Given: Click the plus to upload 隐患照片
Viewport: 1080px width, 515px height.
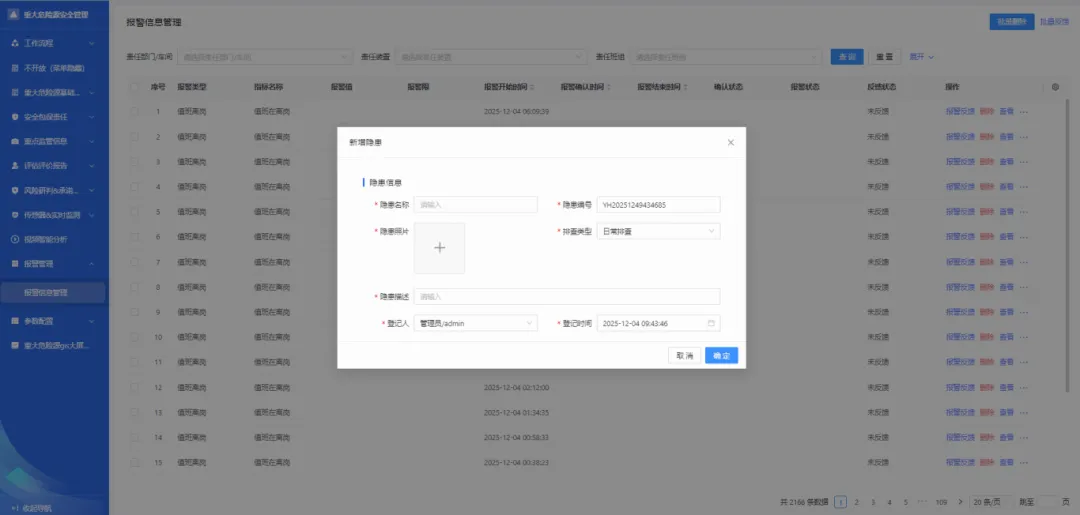Looking at the screenshot, I should click(439, 248).
